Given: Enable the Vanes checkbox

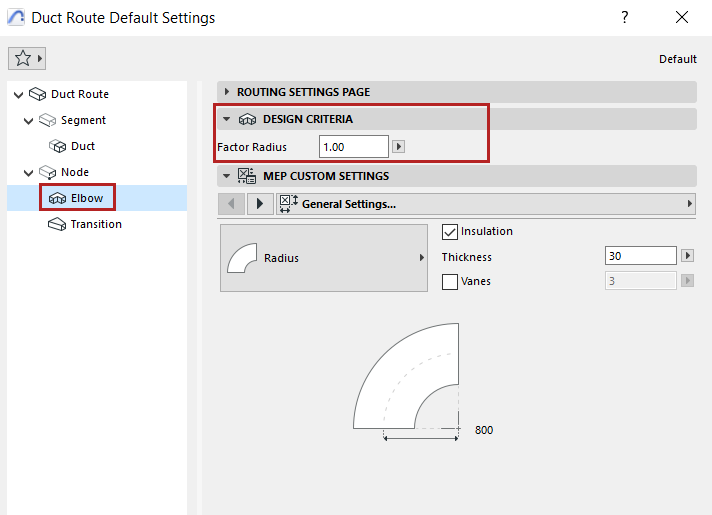Looking at the screenshot, I should click(x=450, y=282).
